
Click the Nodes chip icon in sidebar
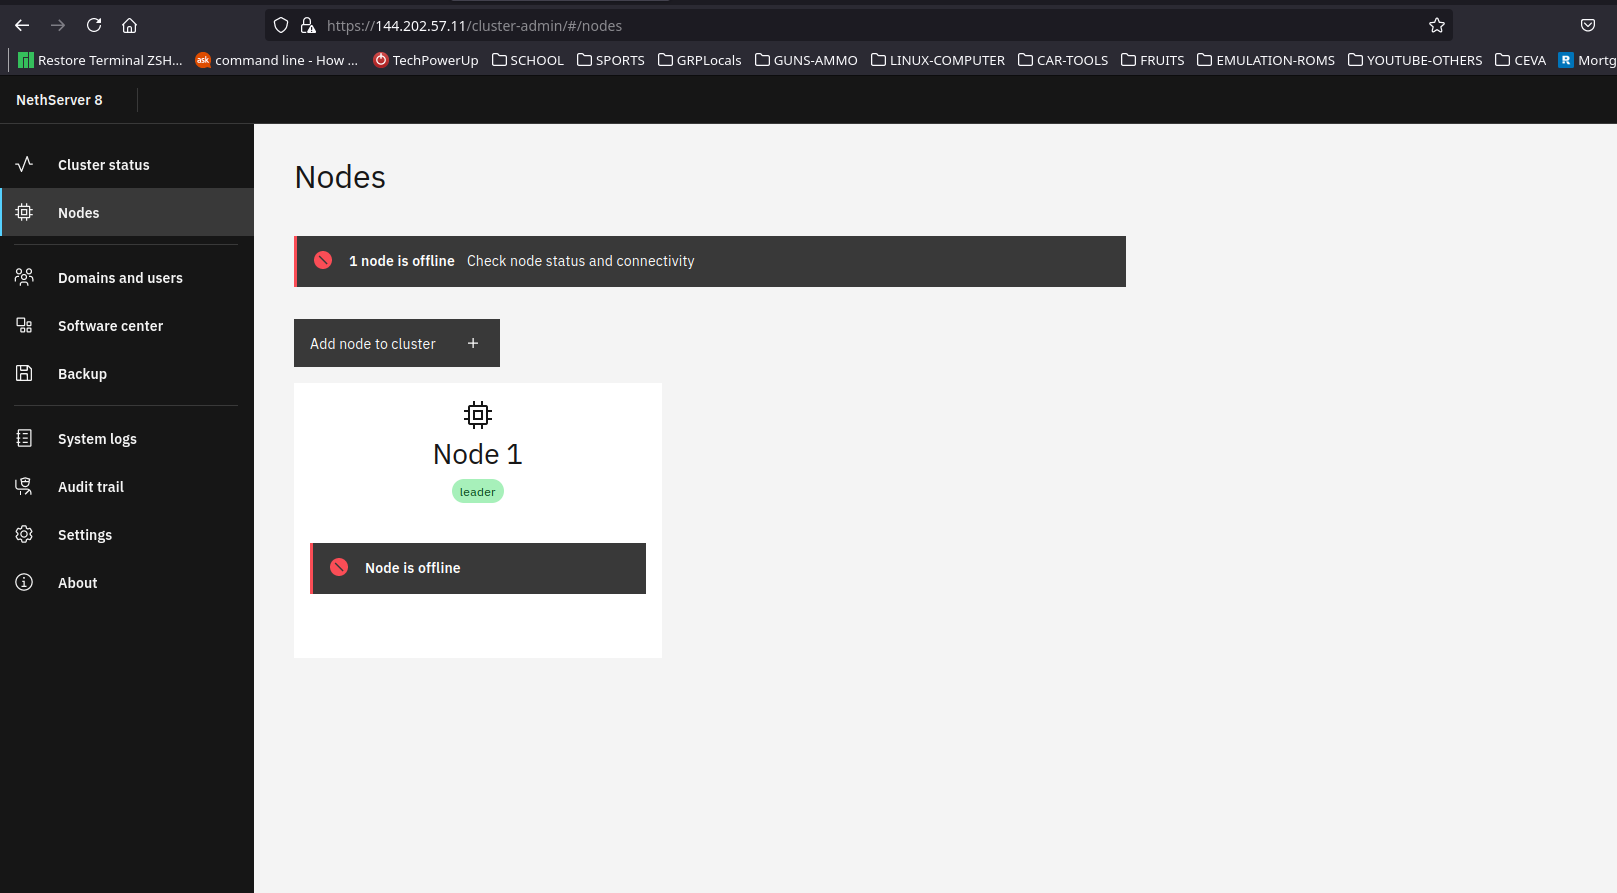pos(24,212)
